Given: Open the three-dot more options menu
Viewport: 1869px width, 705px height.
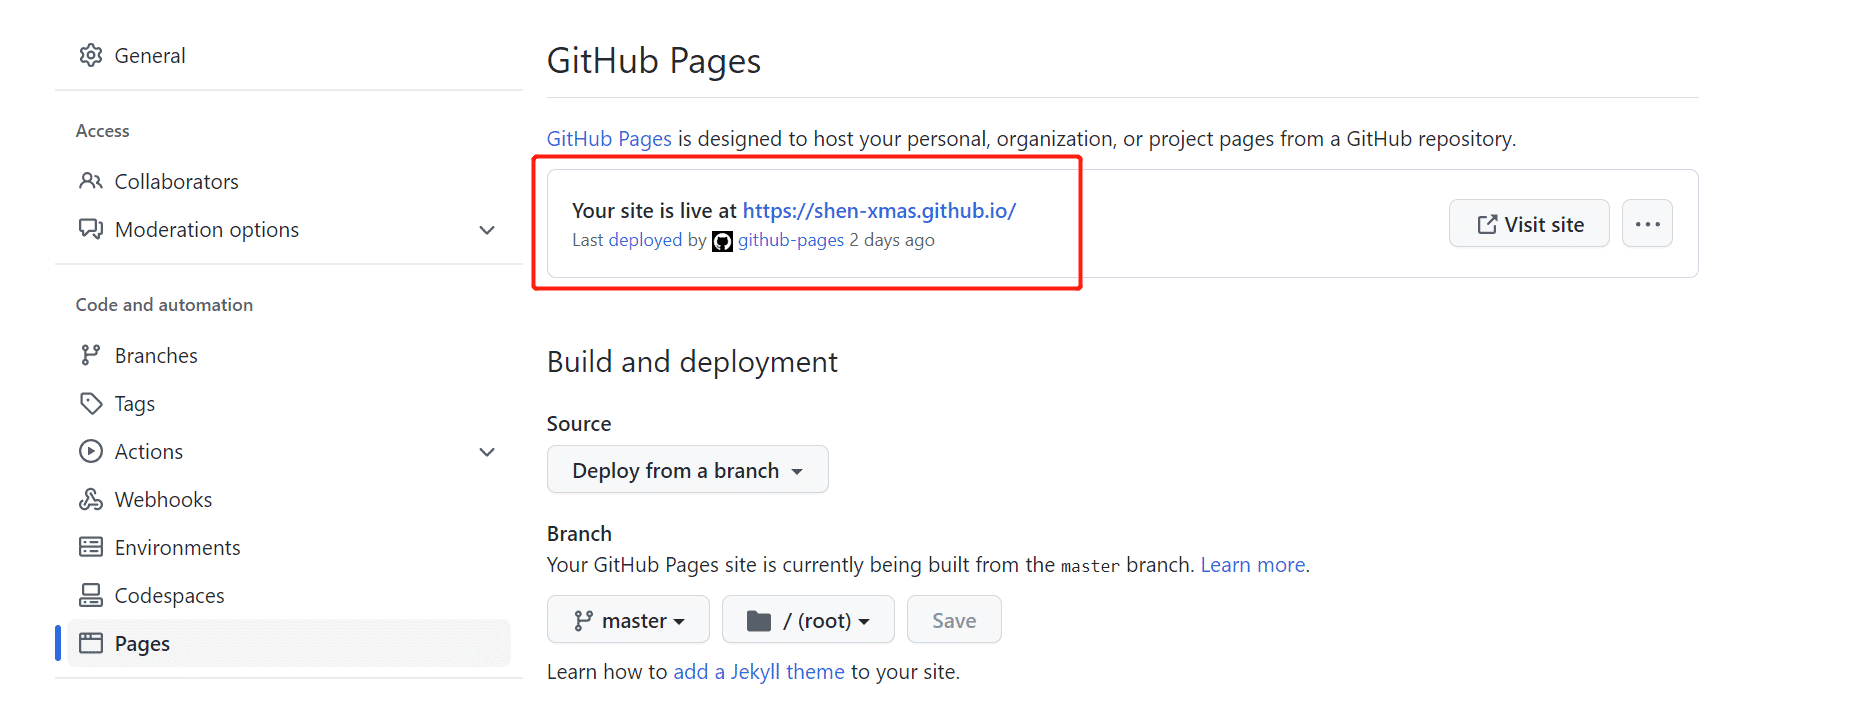Looking at the screenshot, I should pyautogui.click(x=1647, y=224).
